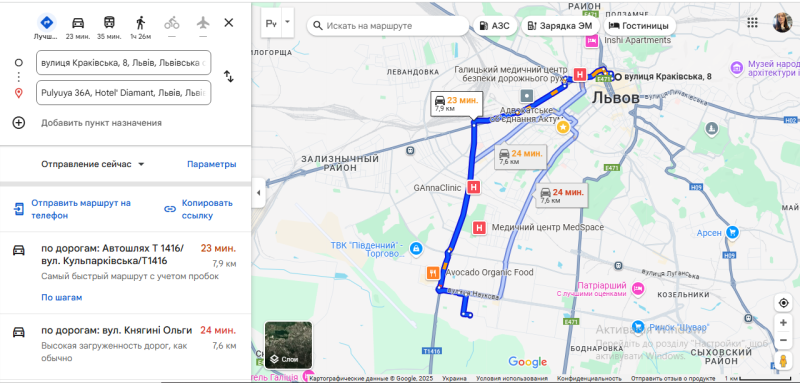Show my current location on map
800x383 pixels.
point(783,303)
